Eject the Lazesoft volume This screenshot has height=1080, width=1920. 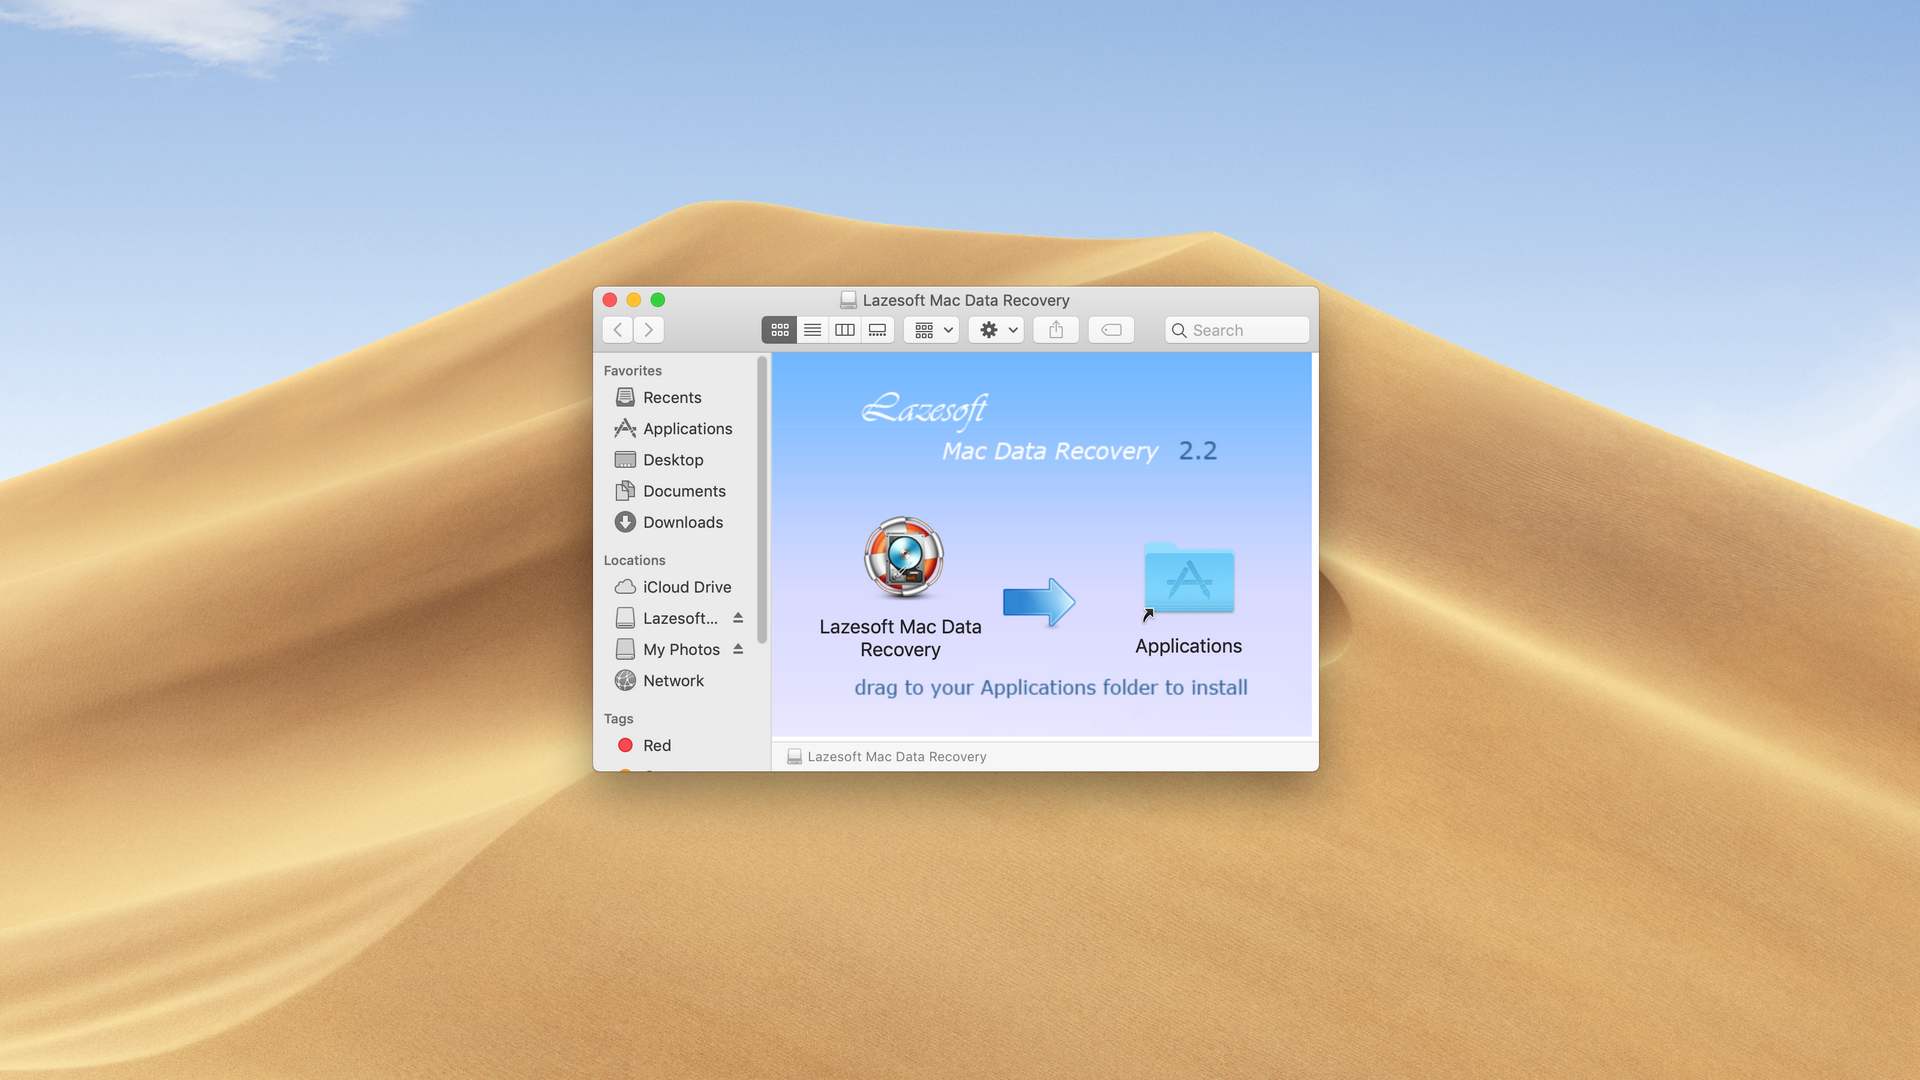(x=738, y=618)
